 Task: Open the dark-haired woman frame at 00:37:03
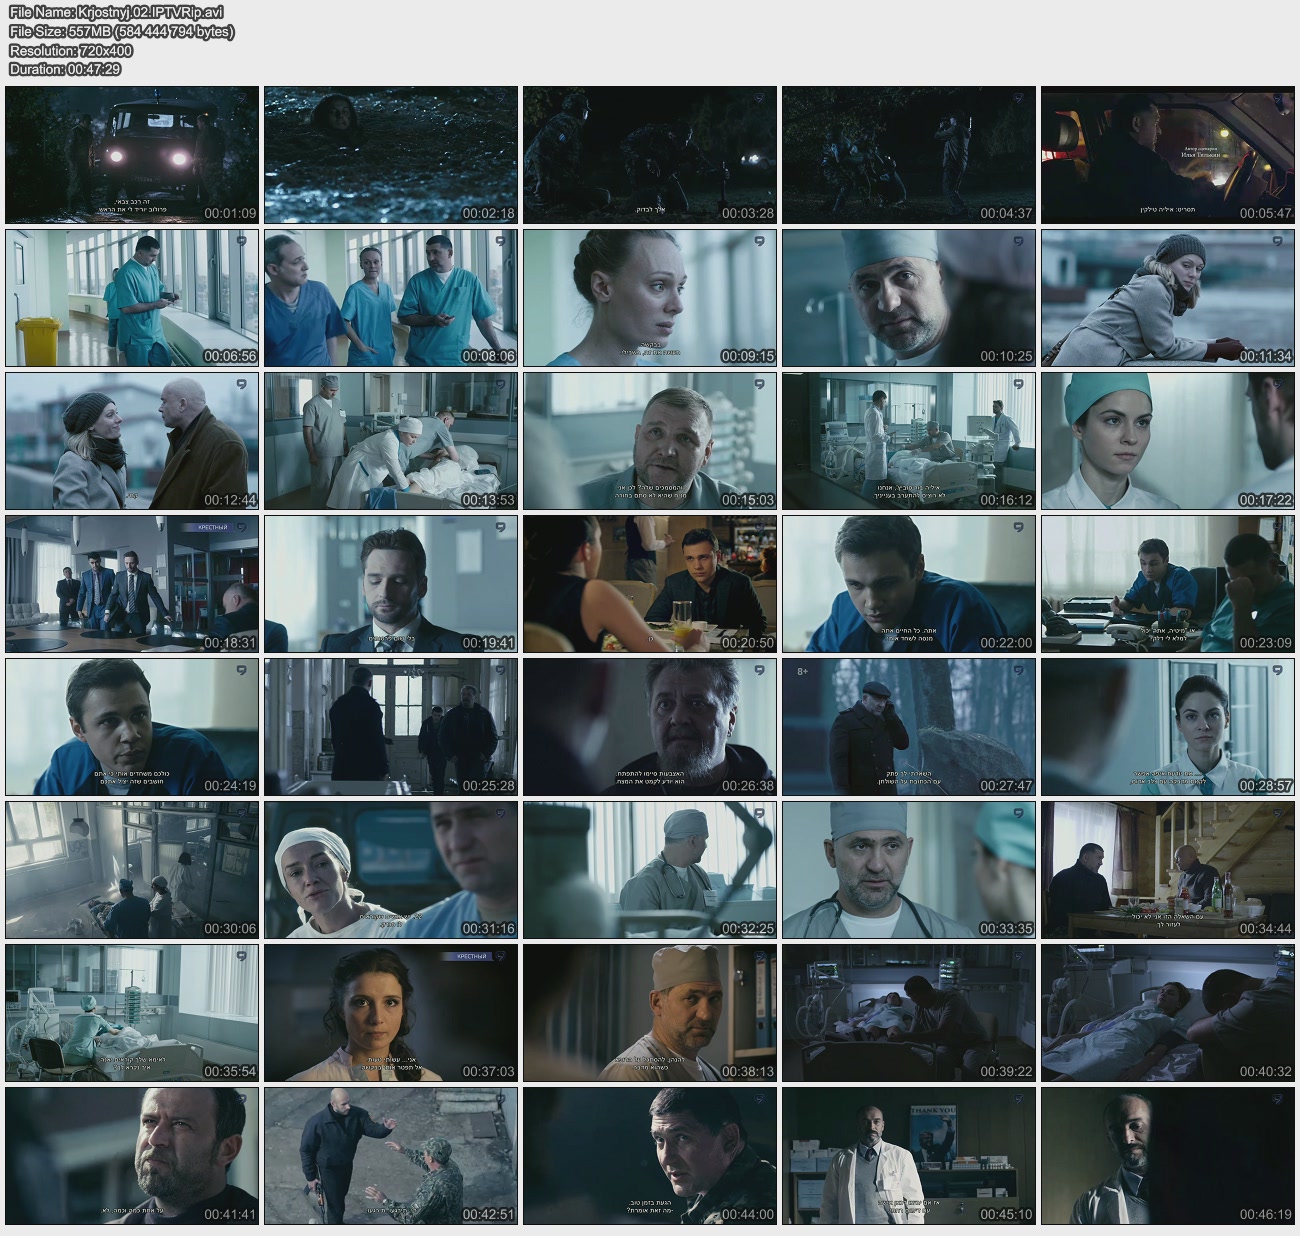pos(391,1013)
